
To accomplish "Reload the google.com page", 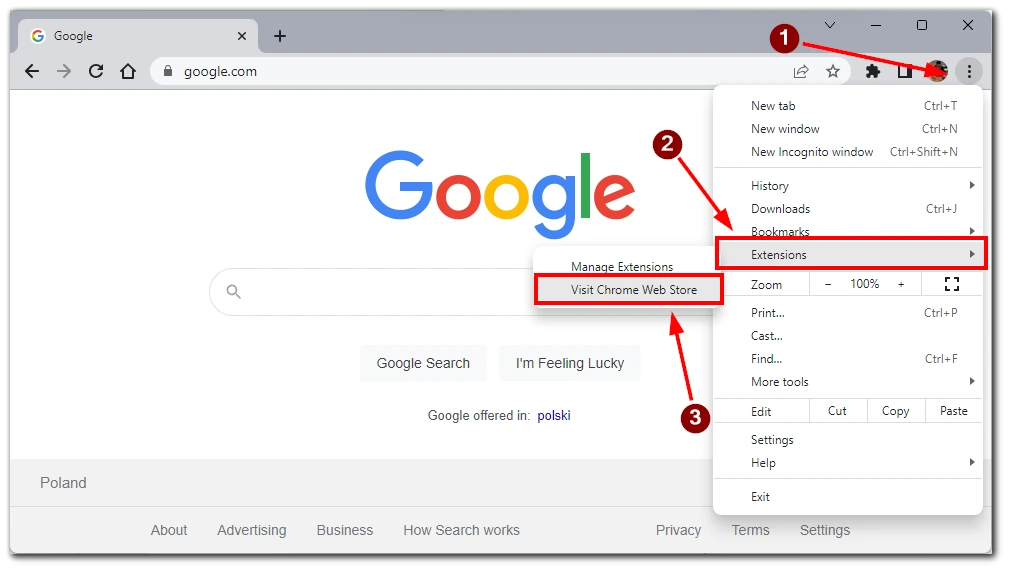I will pos(96,72).
